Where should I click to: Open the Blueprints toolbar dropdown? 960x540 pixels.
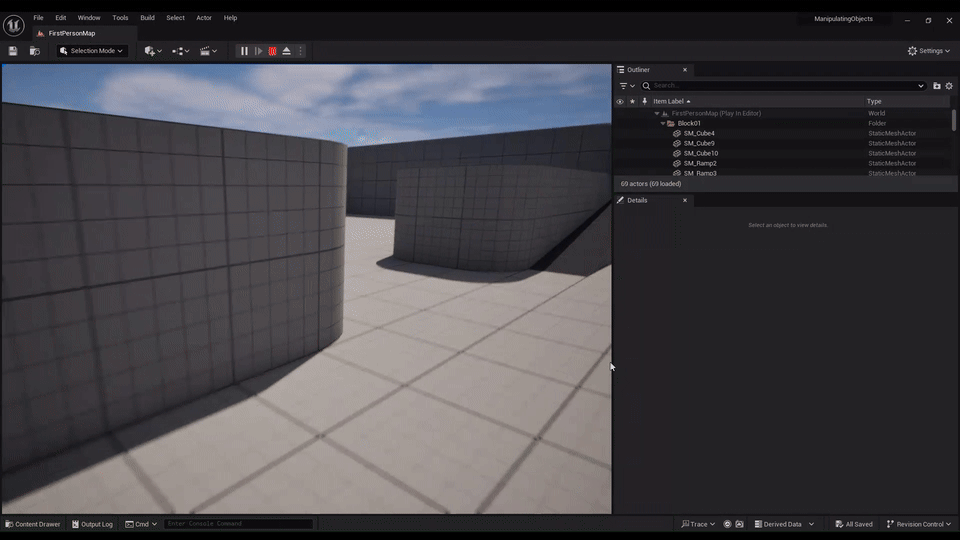(x=181, y=51)
